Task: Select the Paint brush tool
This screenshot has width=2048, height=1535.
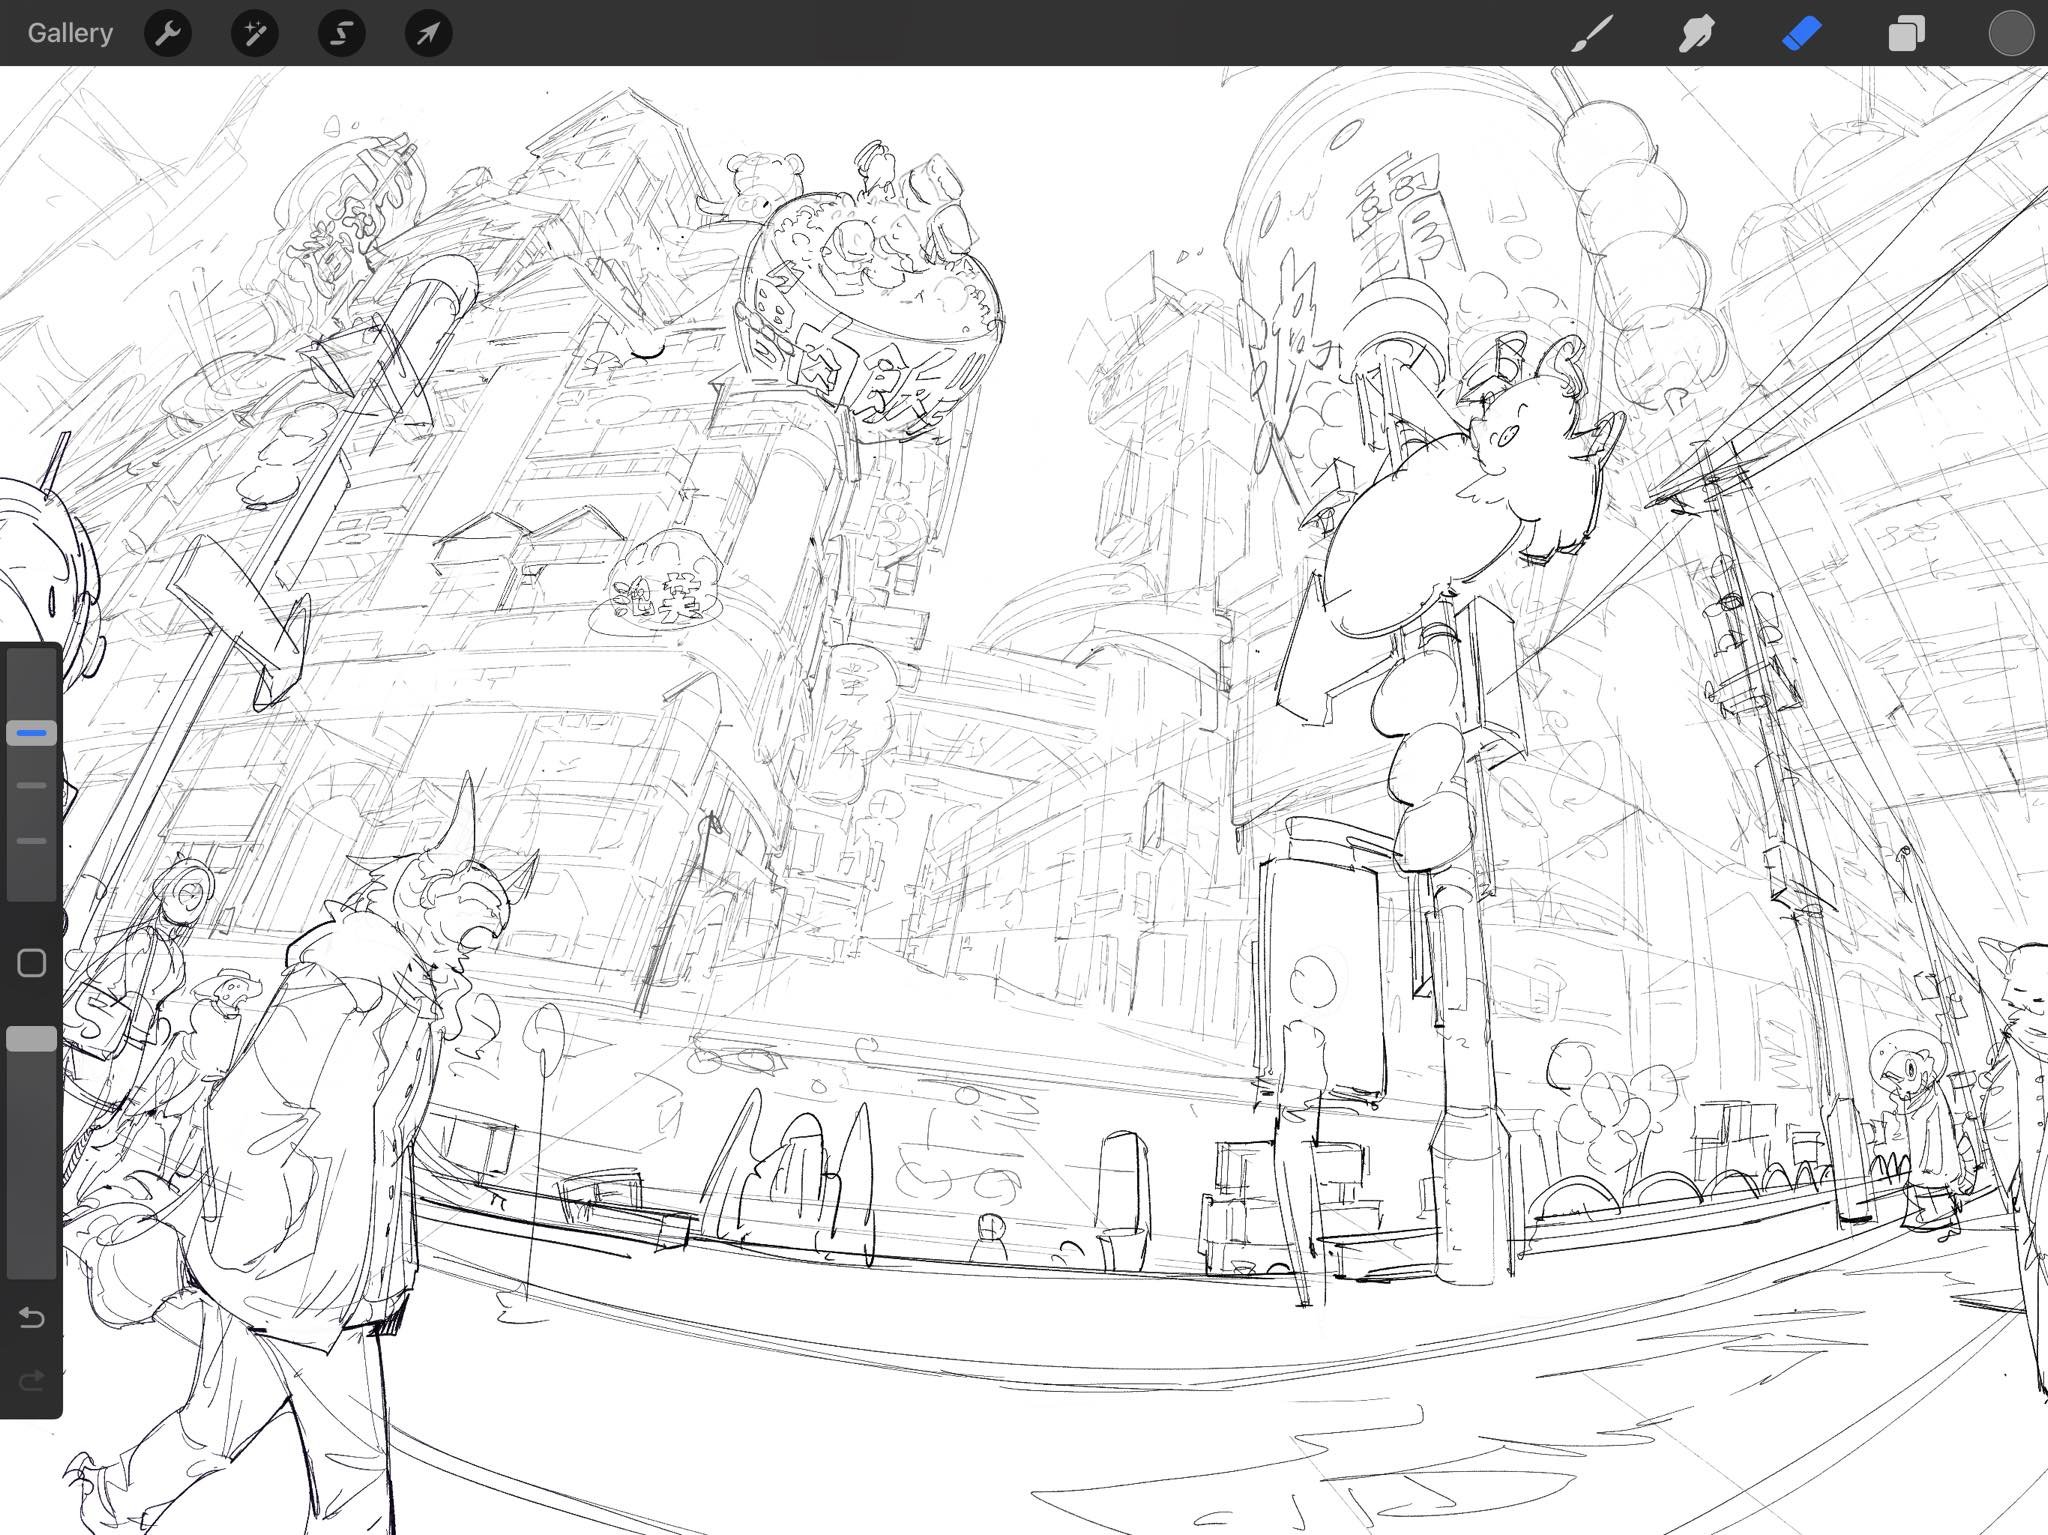Action: pyautogui.click(x=1592, y=33)
